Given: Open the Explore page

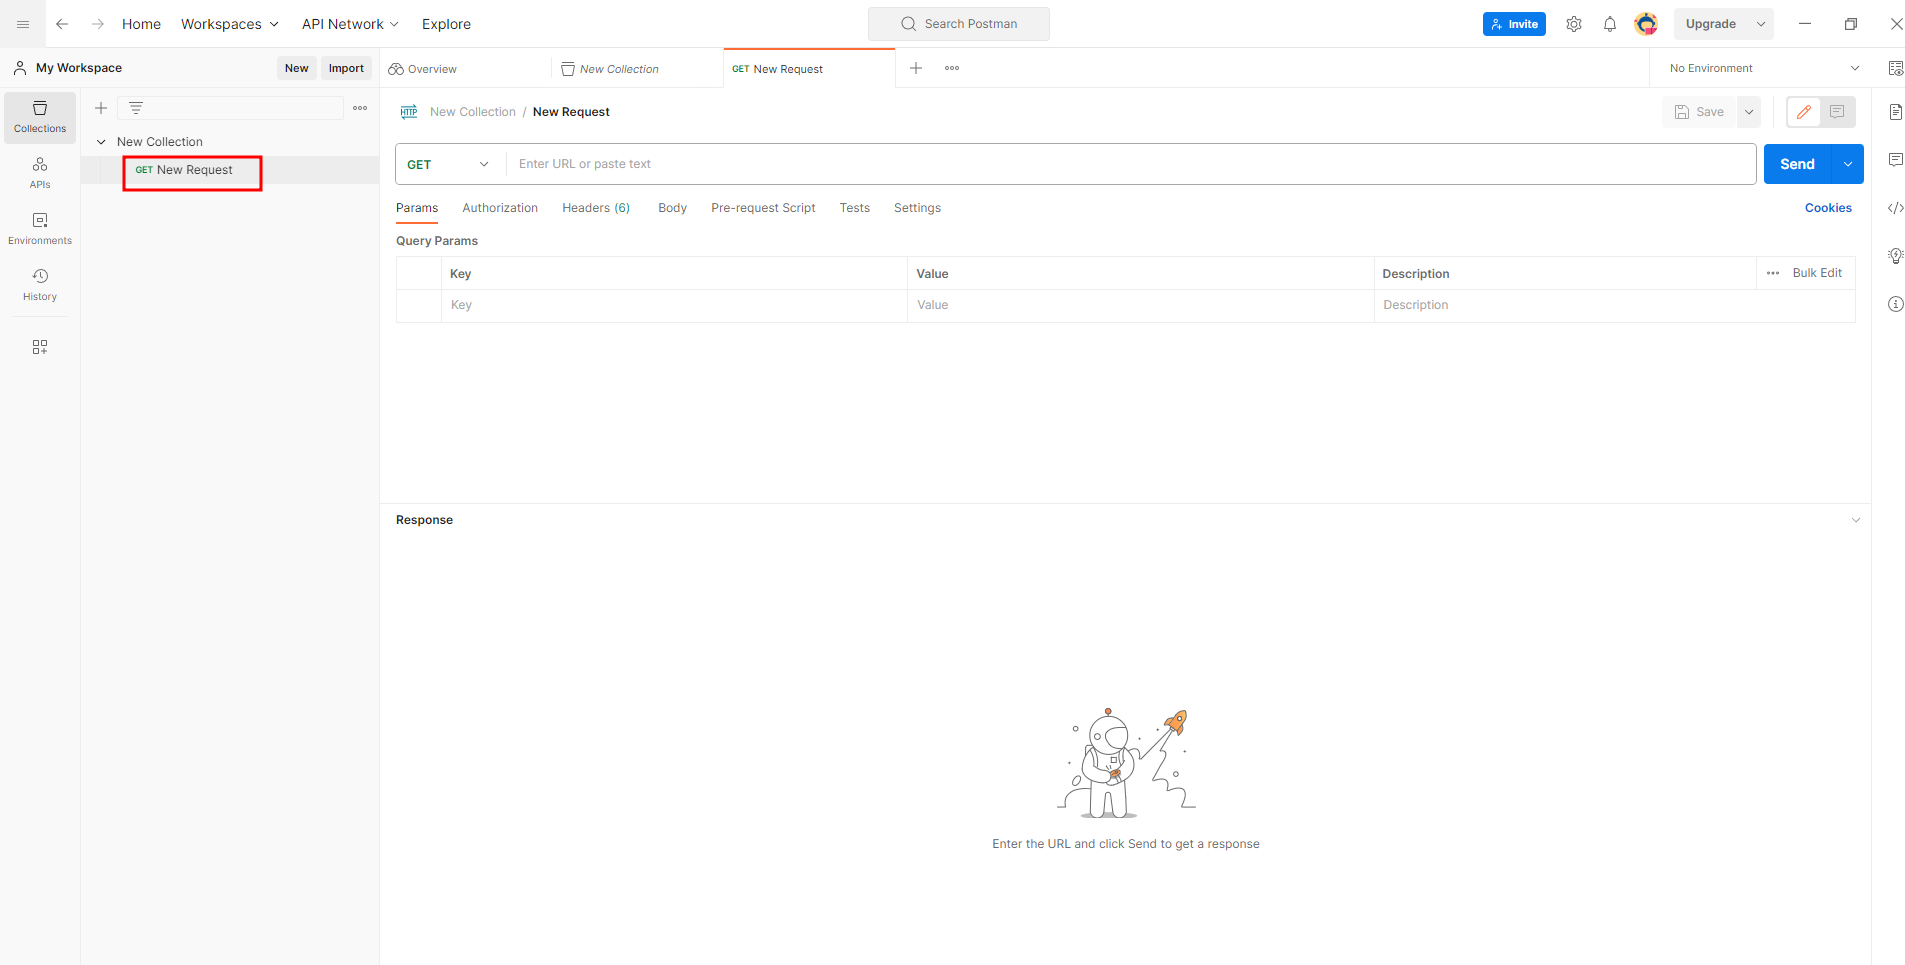Looking at the screenshot, I should click(446, 24).
